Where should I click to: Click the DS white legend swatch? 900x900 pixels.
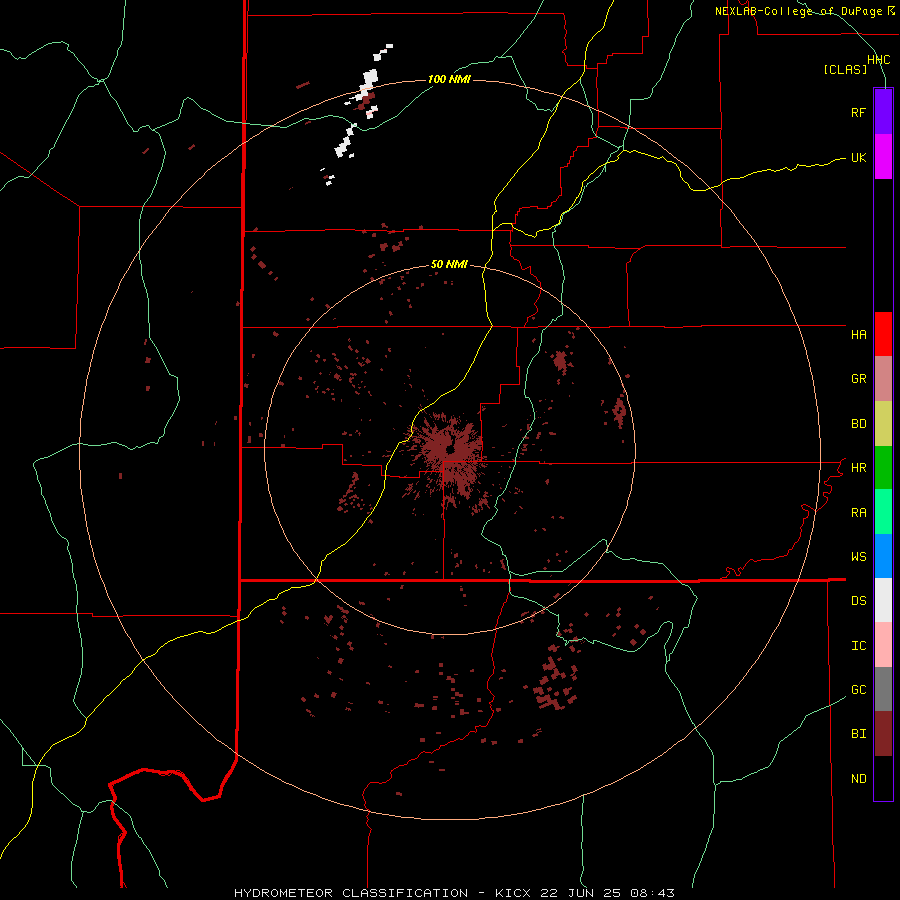point(883,600)
